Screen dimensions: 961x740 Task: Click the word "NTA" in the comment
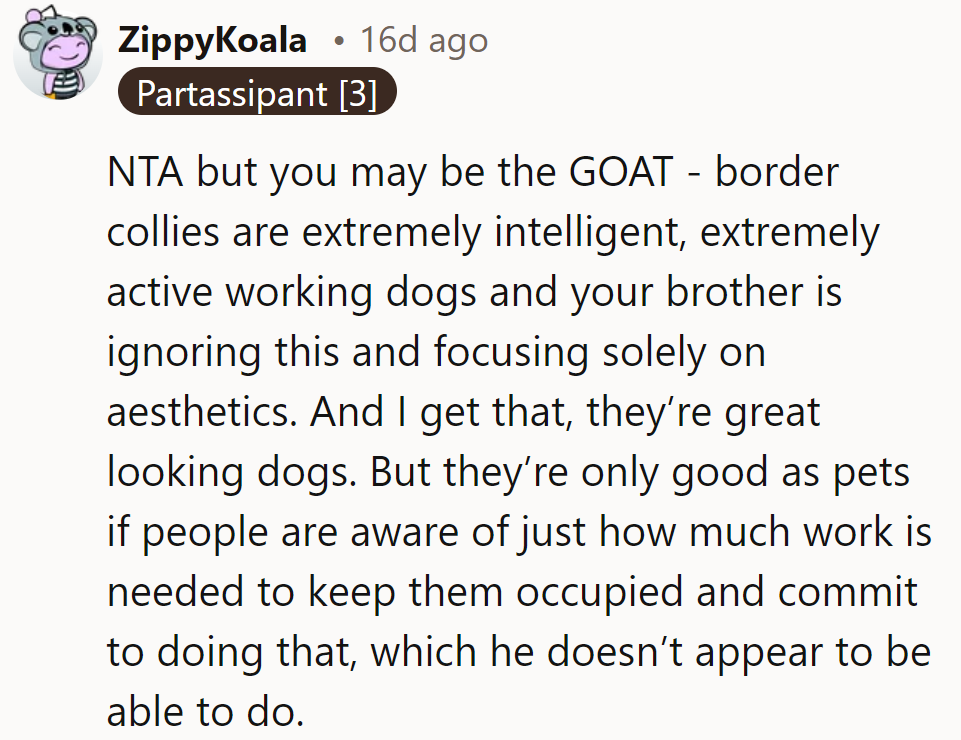145,174
